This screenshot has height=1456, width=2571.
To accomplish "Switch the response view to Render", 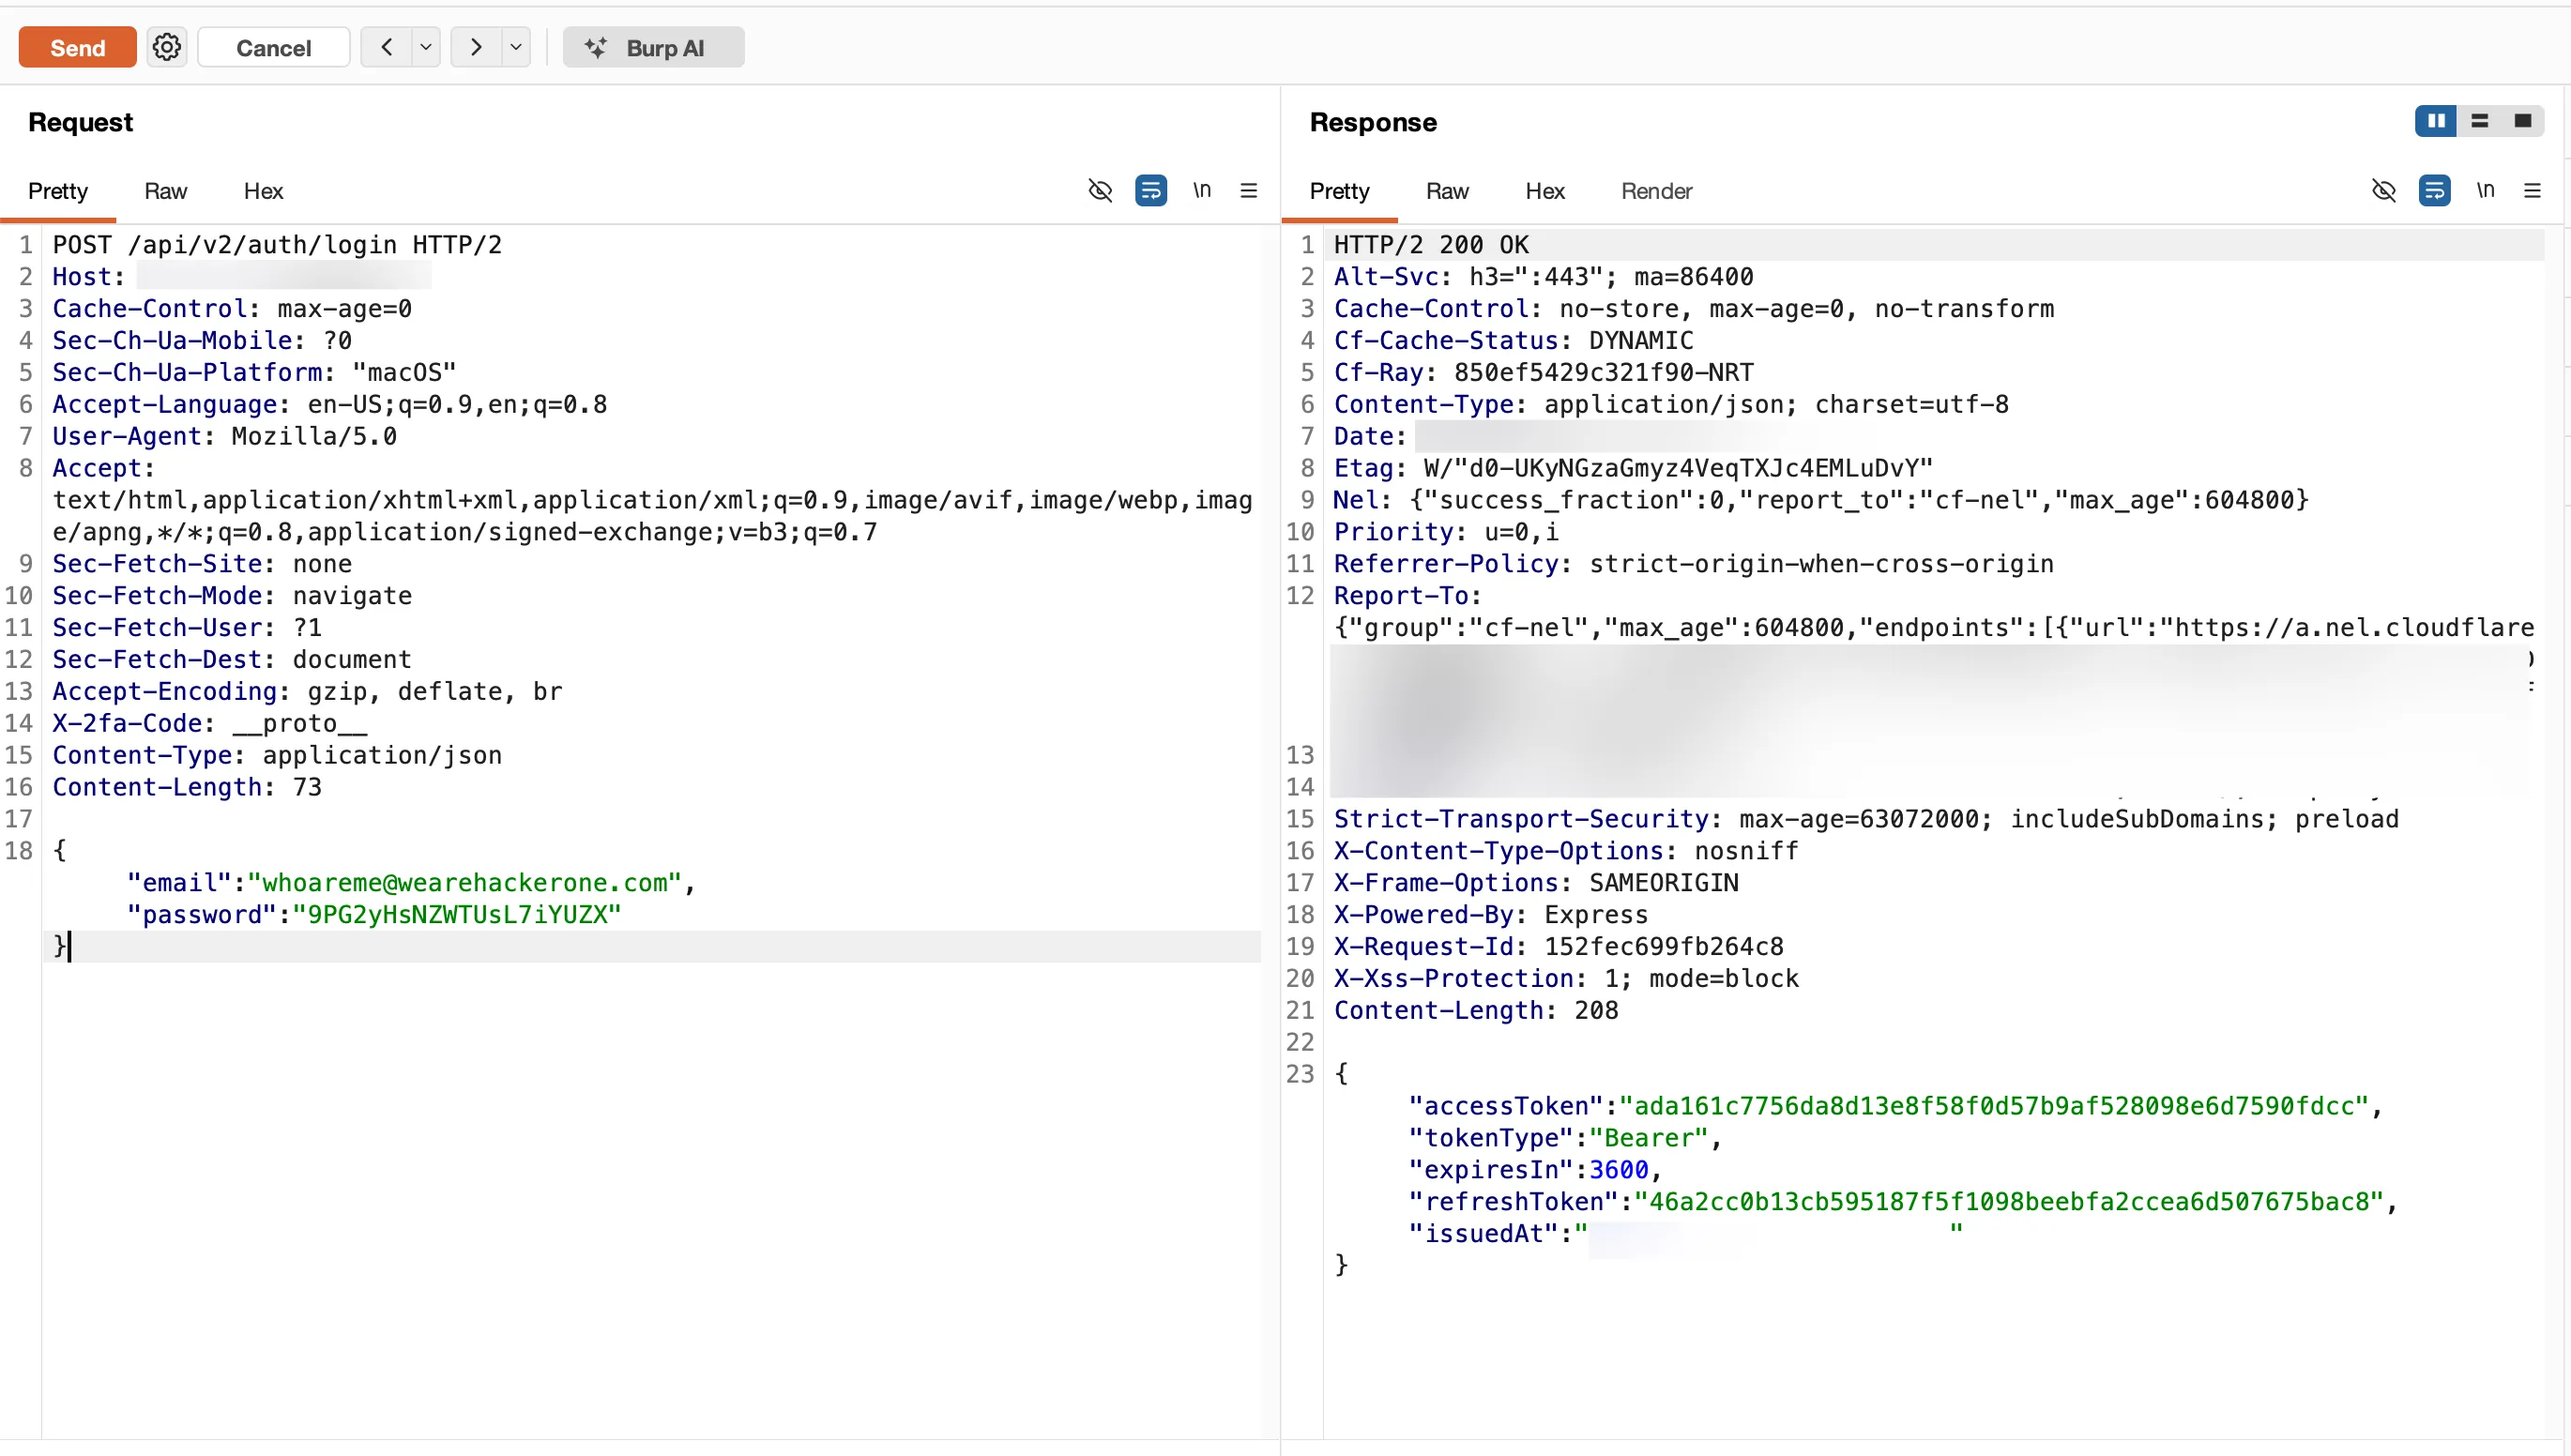I will tap(1656, 191).
